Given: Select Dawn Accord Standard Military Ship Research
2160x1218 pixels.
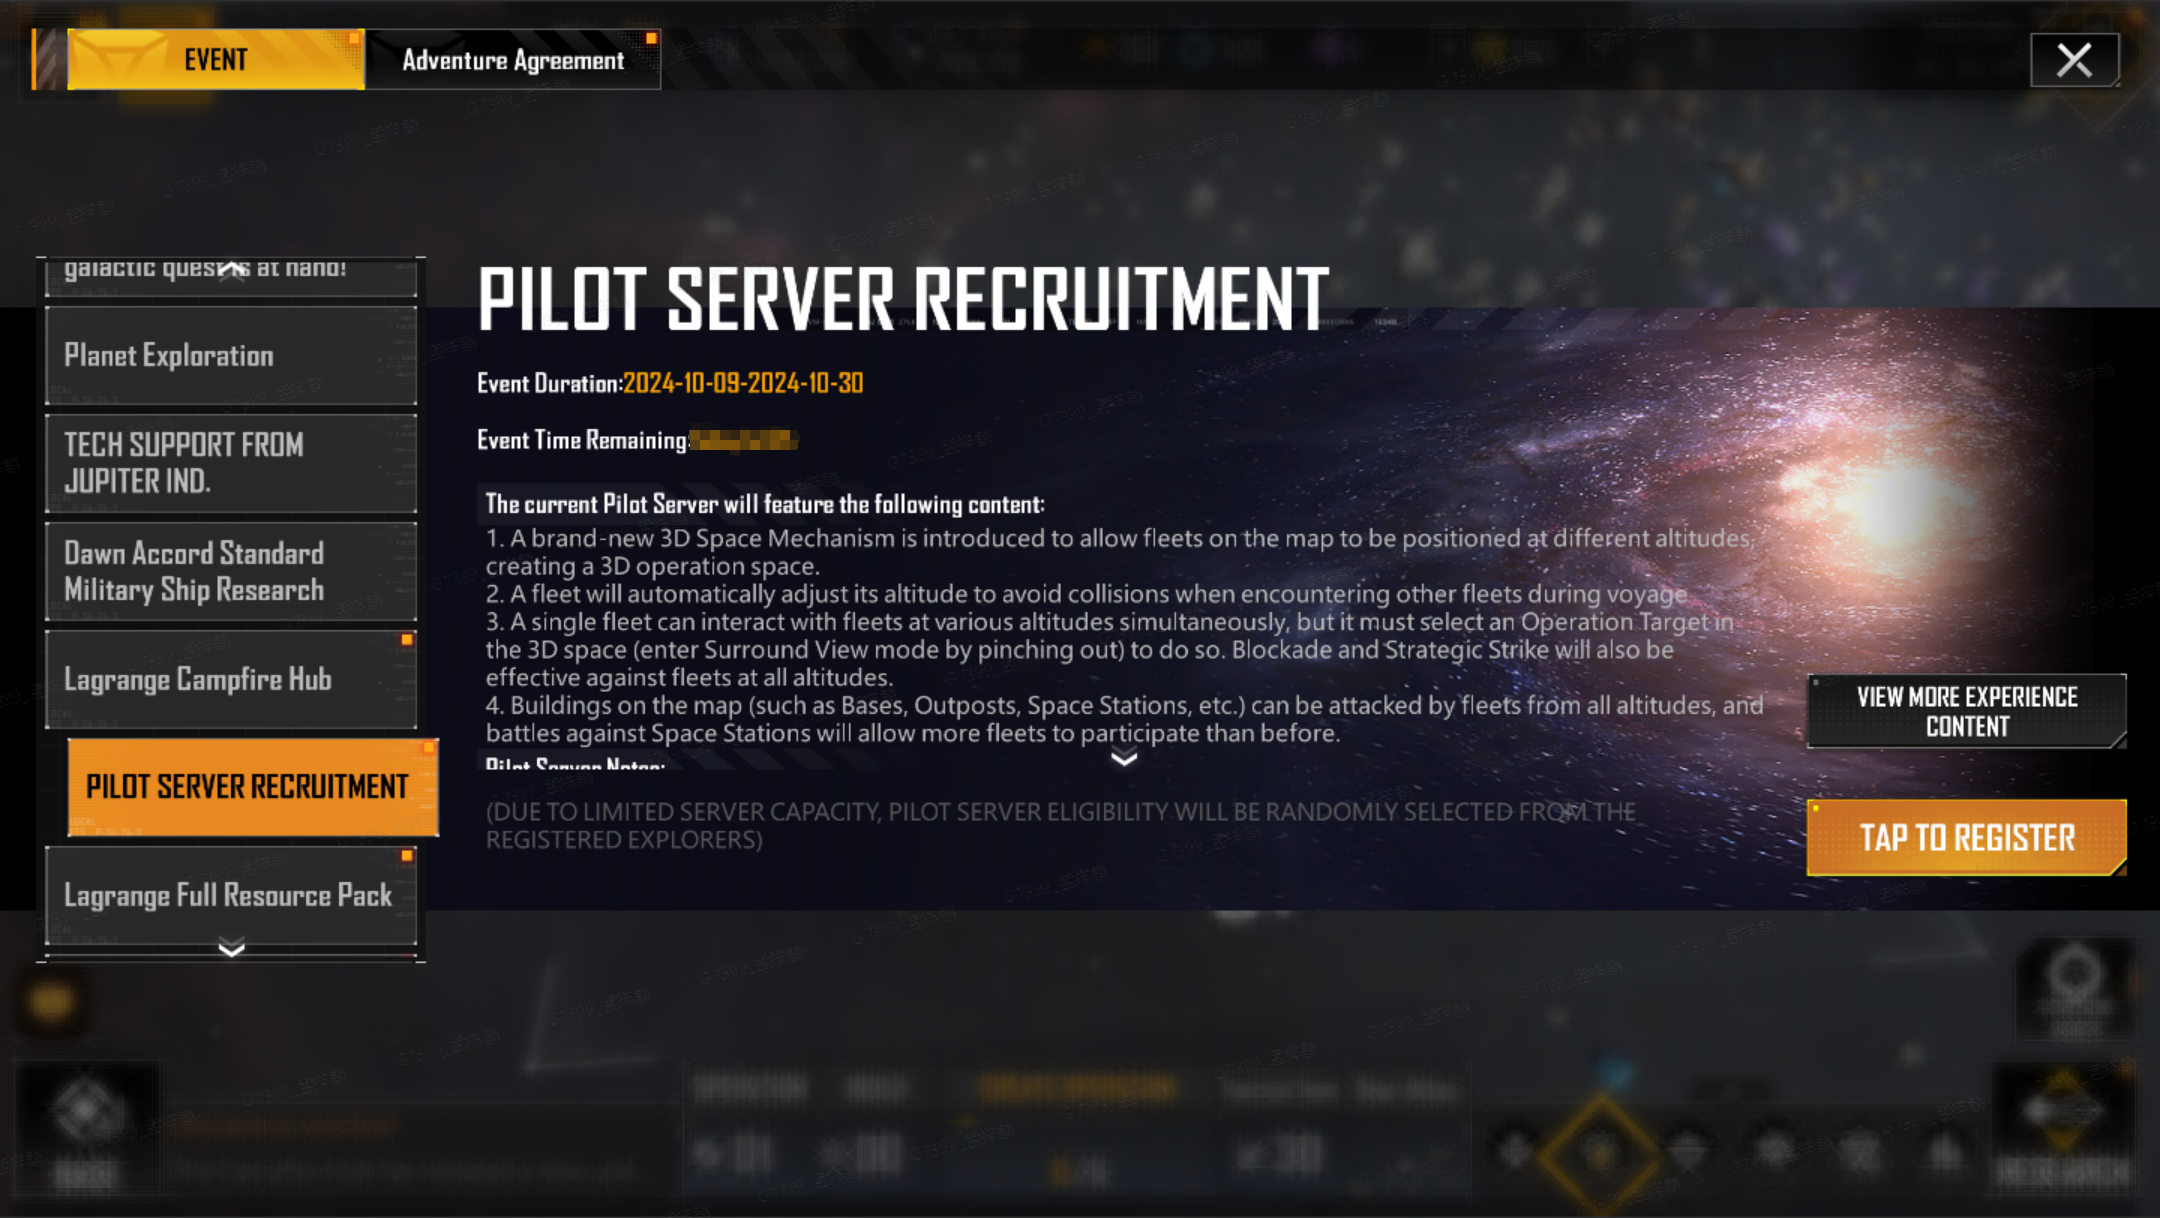Looking at the screenshot, I should pos(231,571).
